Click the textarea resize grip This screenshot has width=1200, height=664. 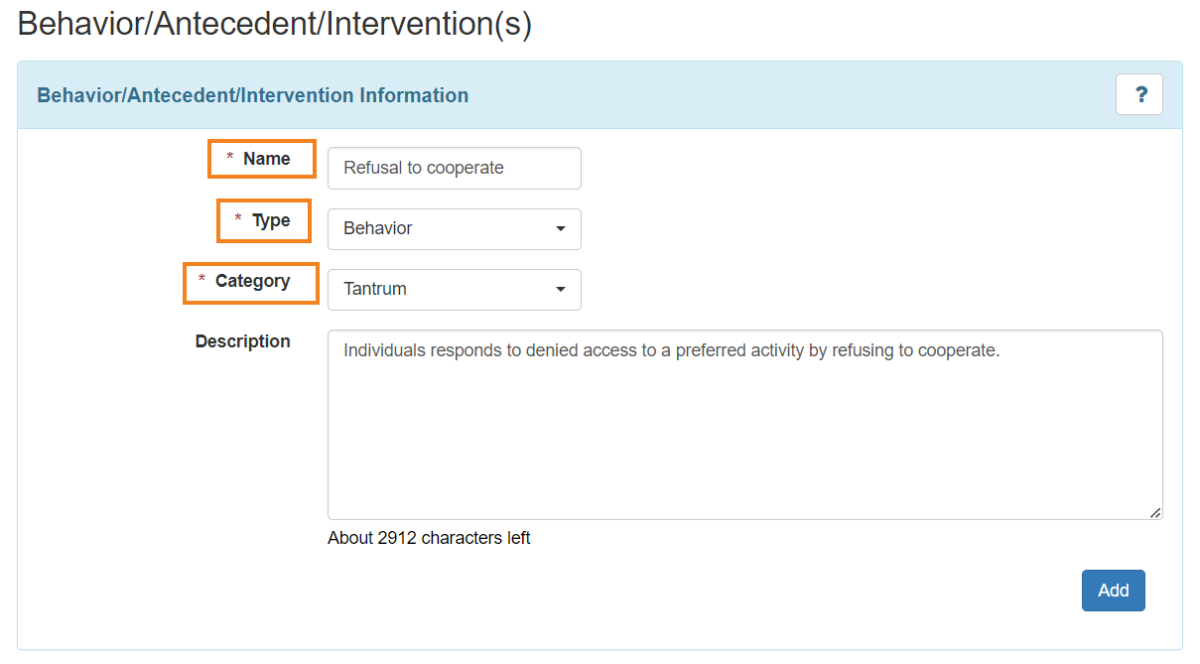pyautogui.click(x=1155, y=513)
